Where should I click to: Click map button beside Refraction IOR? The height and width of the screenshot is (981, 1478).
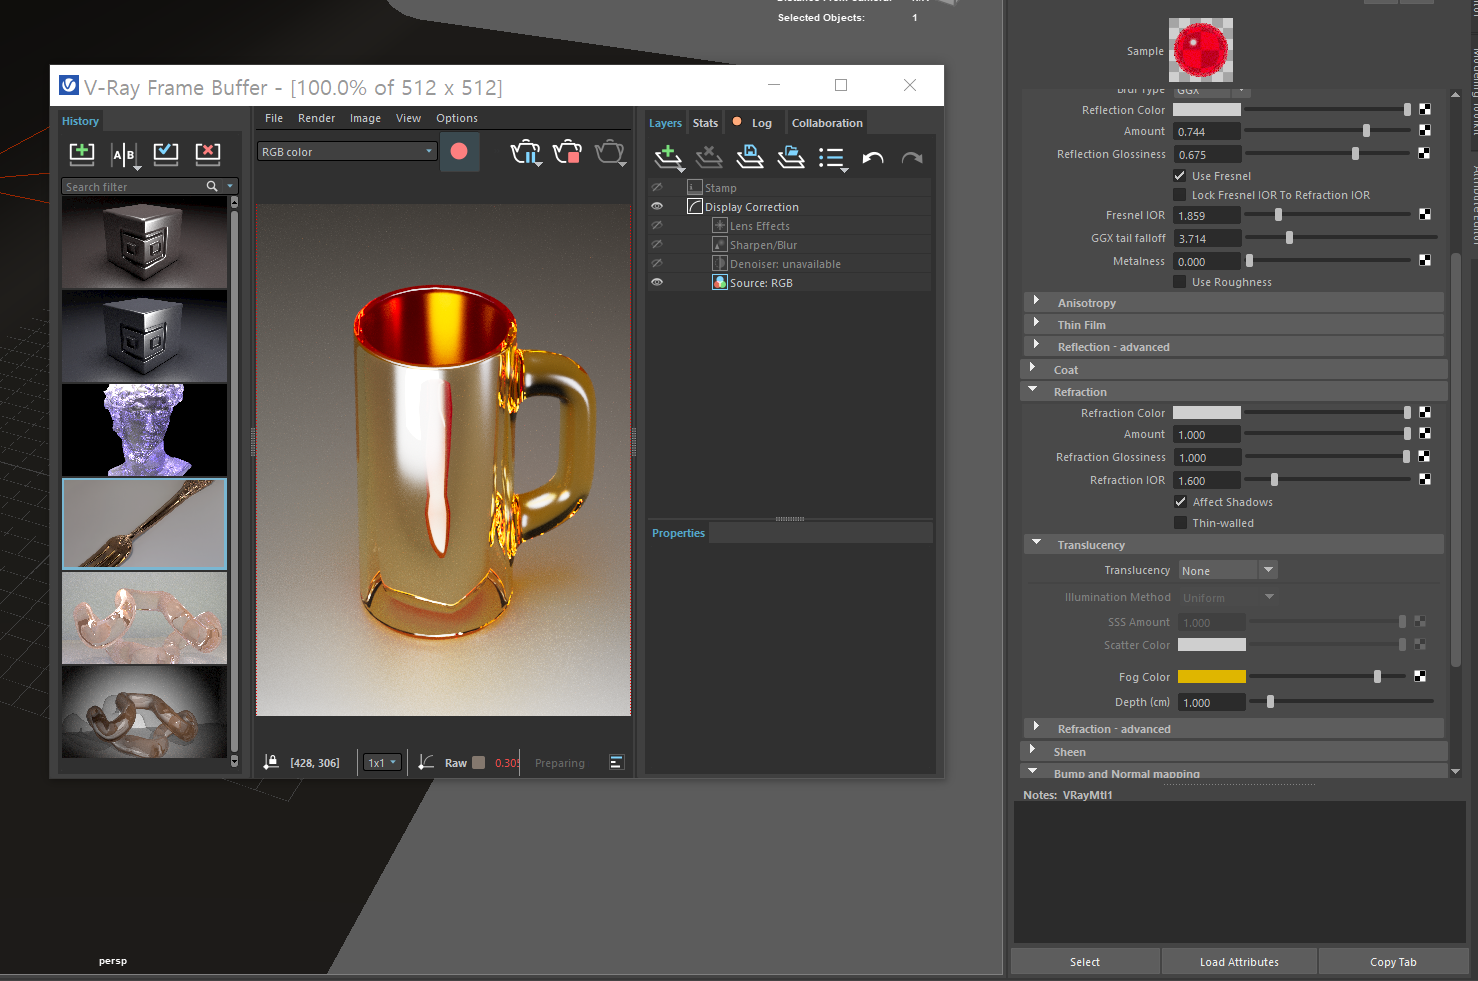1425,479
